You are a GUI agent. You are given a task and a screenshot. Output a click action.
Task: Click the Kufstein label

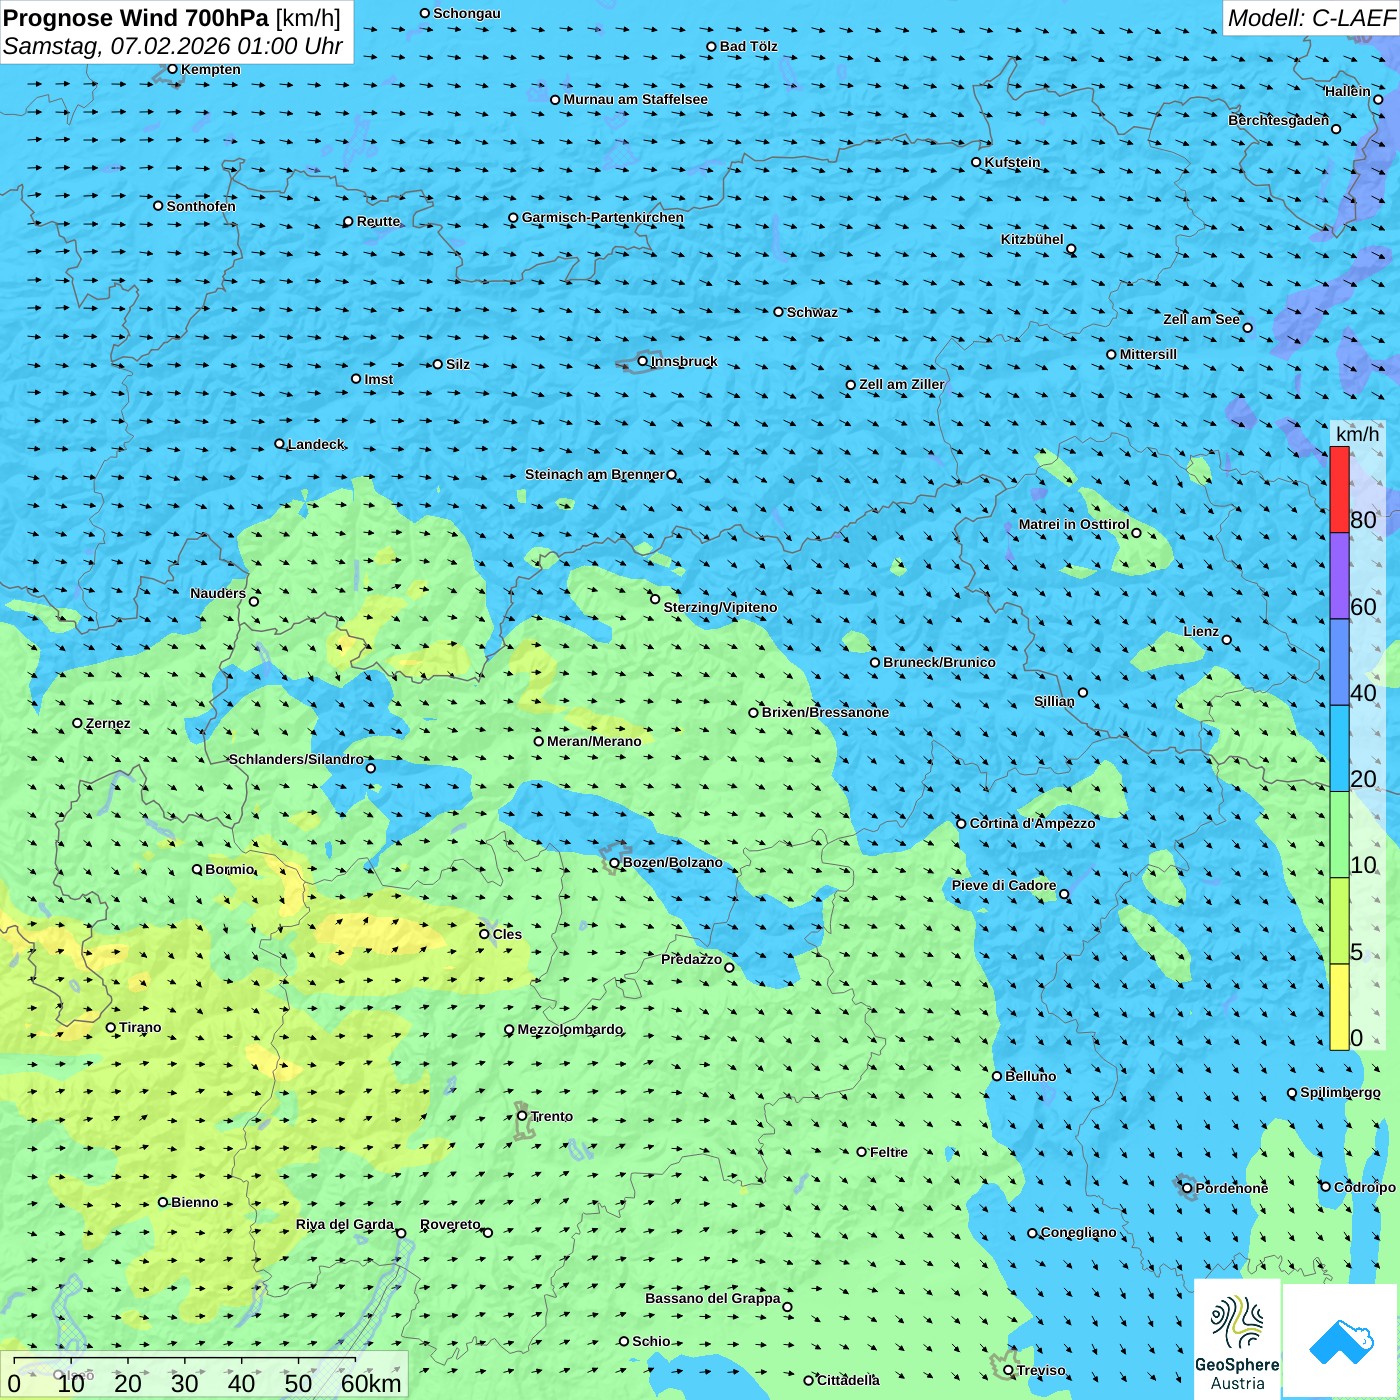coord(1013,162)
